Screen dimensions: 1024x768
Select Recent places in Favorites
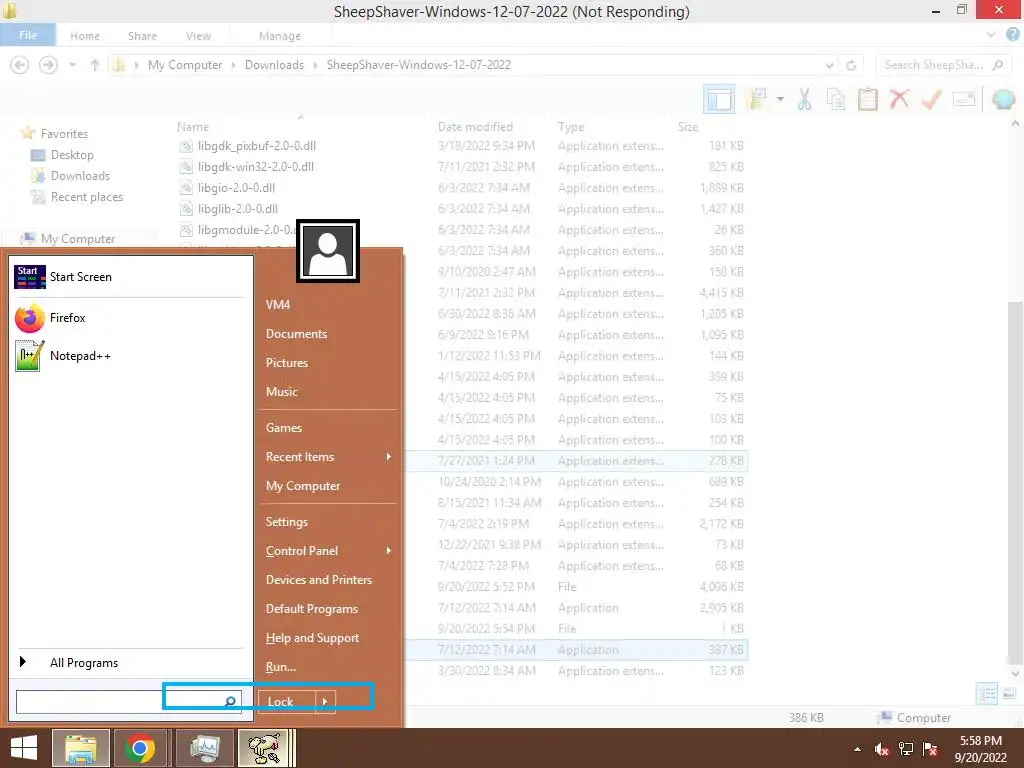click(87, 197)
